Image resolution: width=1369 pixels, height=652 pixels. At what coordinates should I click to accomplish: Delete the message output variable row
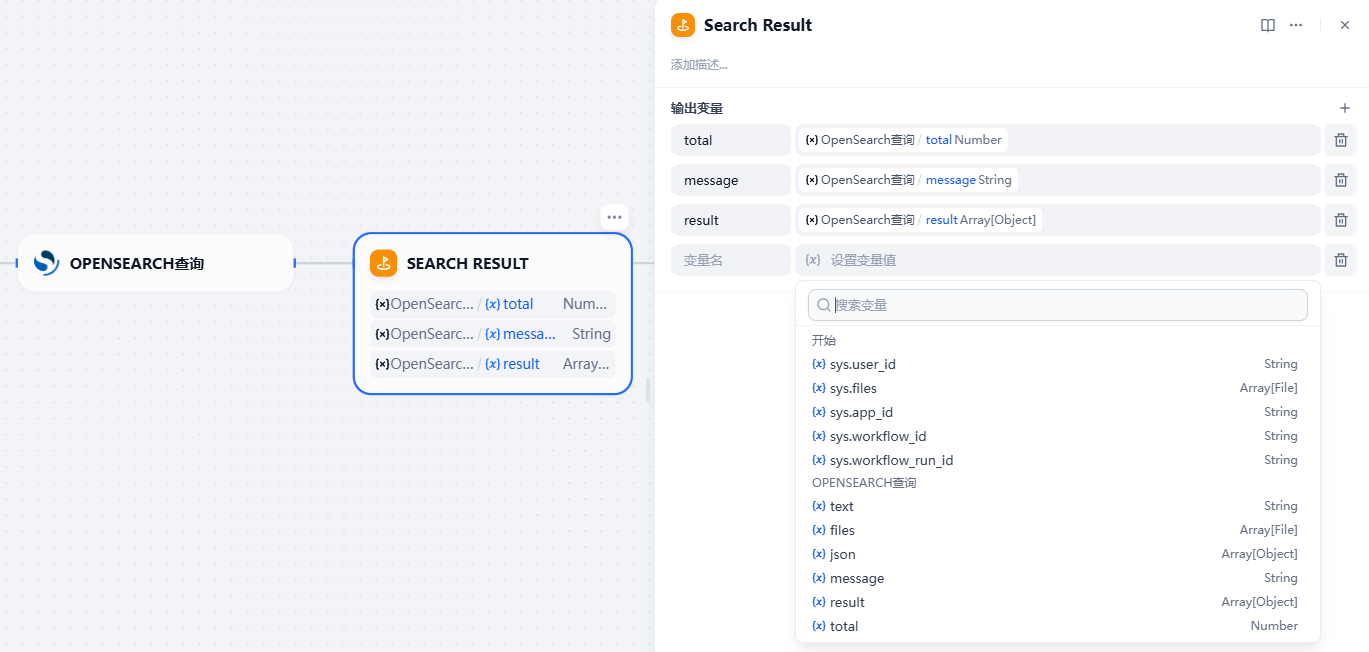(1341, 180)
